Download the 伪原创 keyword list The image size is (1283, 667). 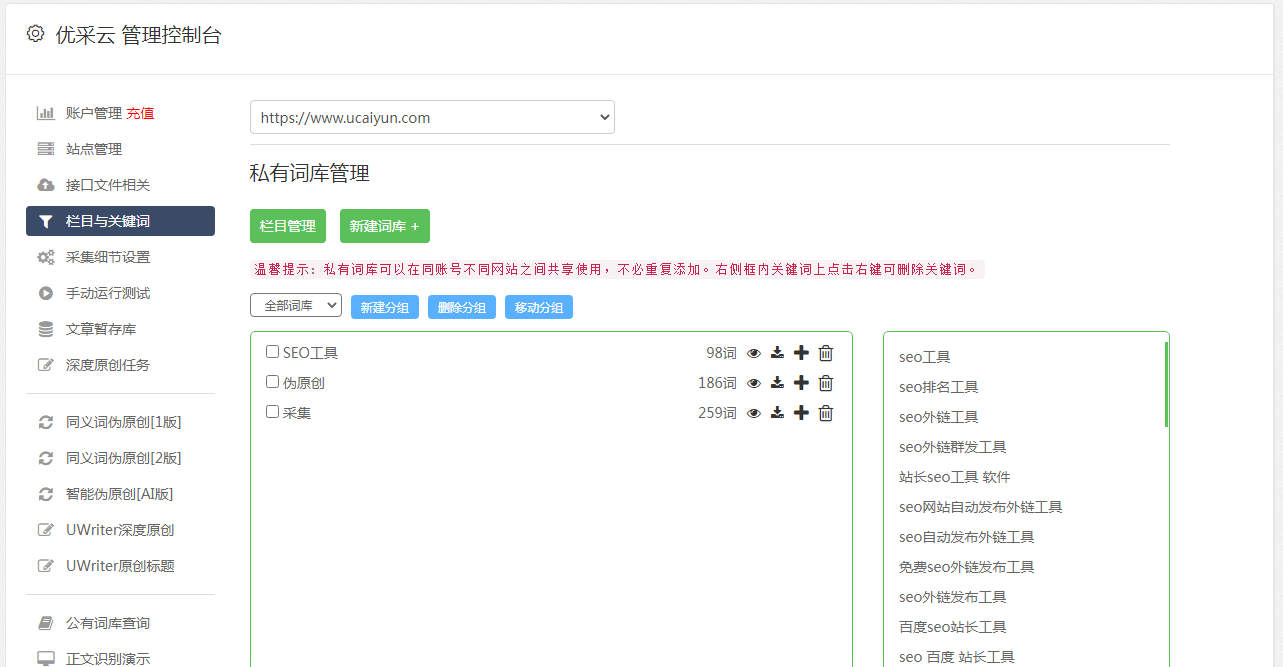click(x=777, y=382)
